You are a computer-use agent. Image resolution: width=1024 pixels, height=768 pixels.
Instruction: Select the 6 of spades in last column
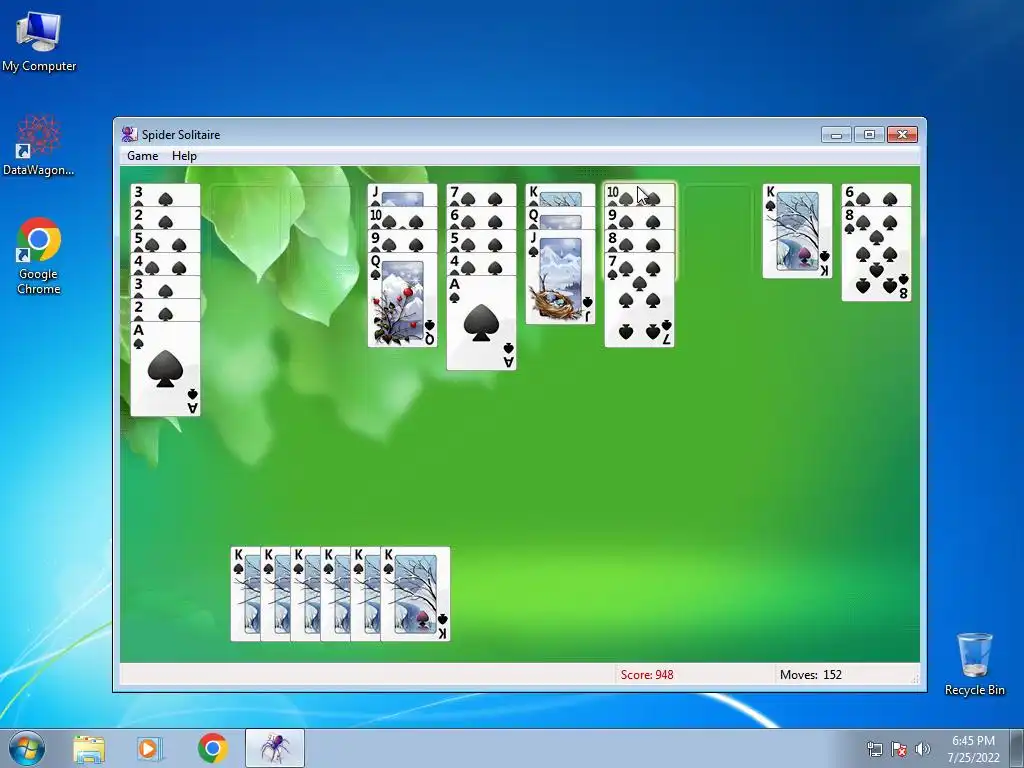[x=876, y=195]
